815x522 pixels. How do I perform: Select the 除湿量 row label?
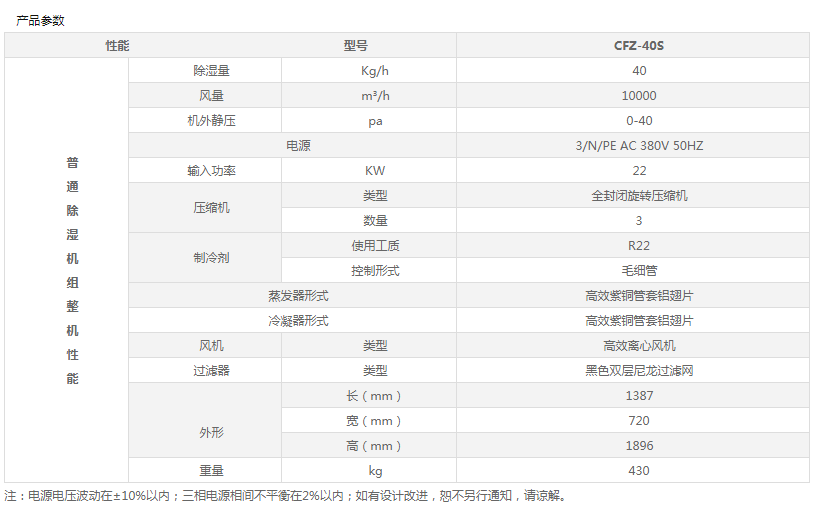(211, 71)
